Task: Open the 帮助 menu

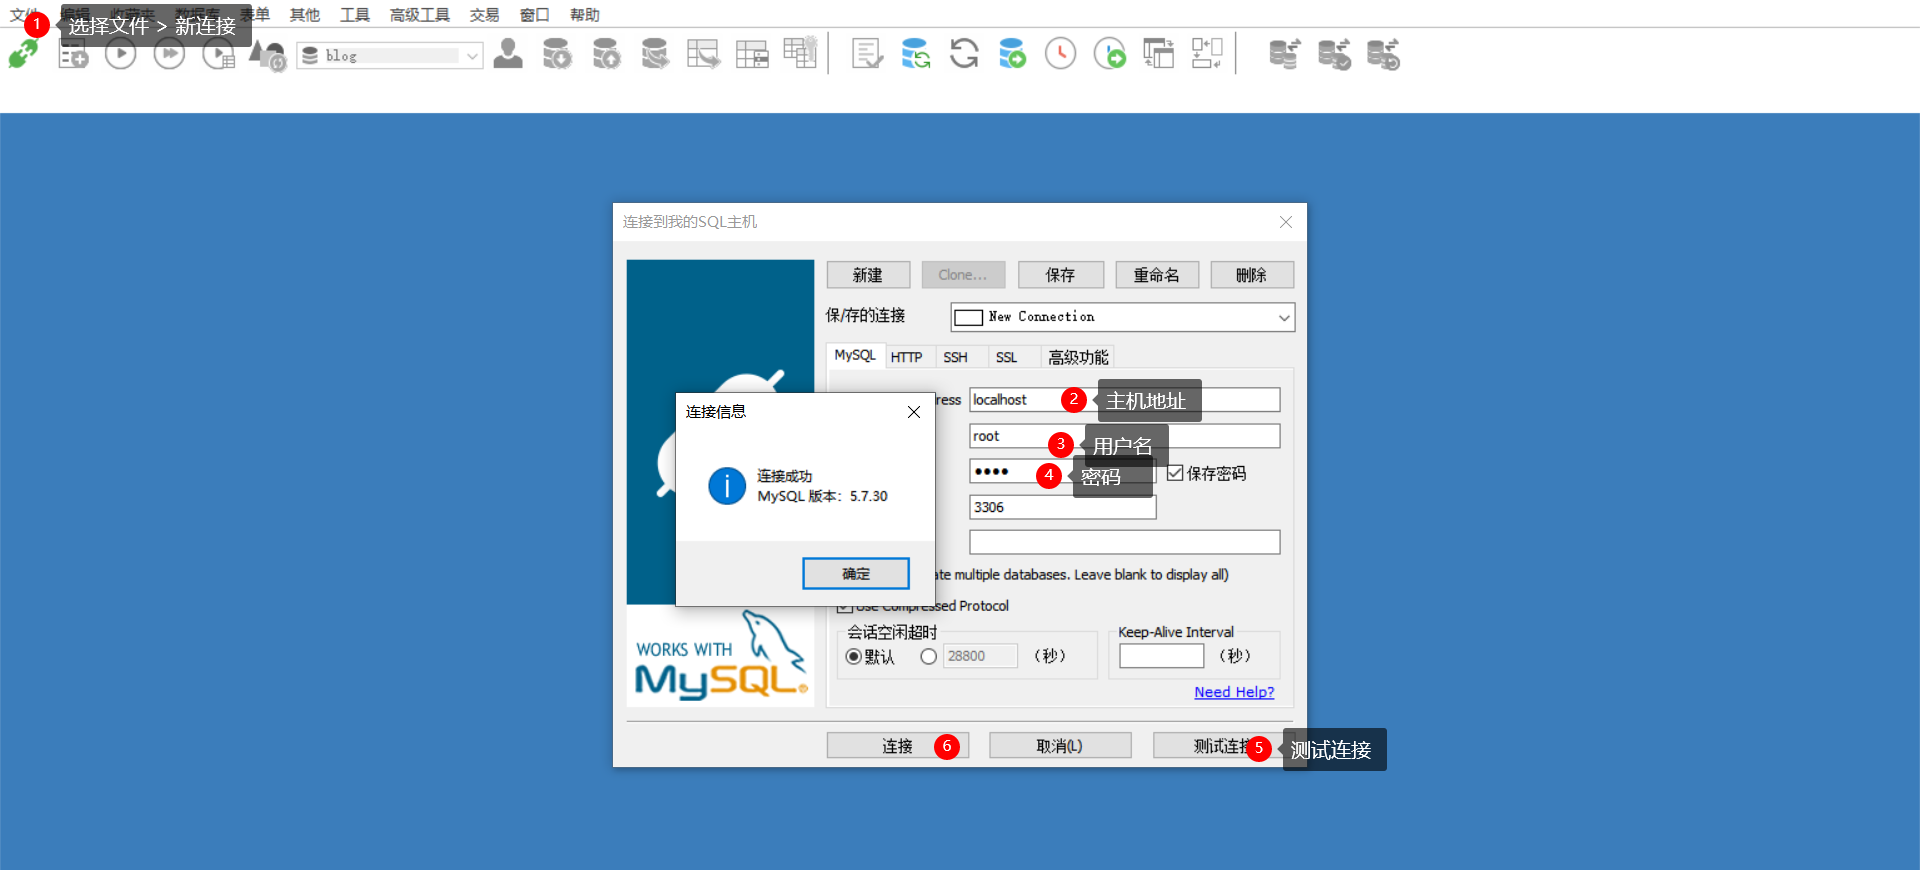Action: [584, 15]
